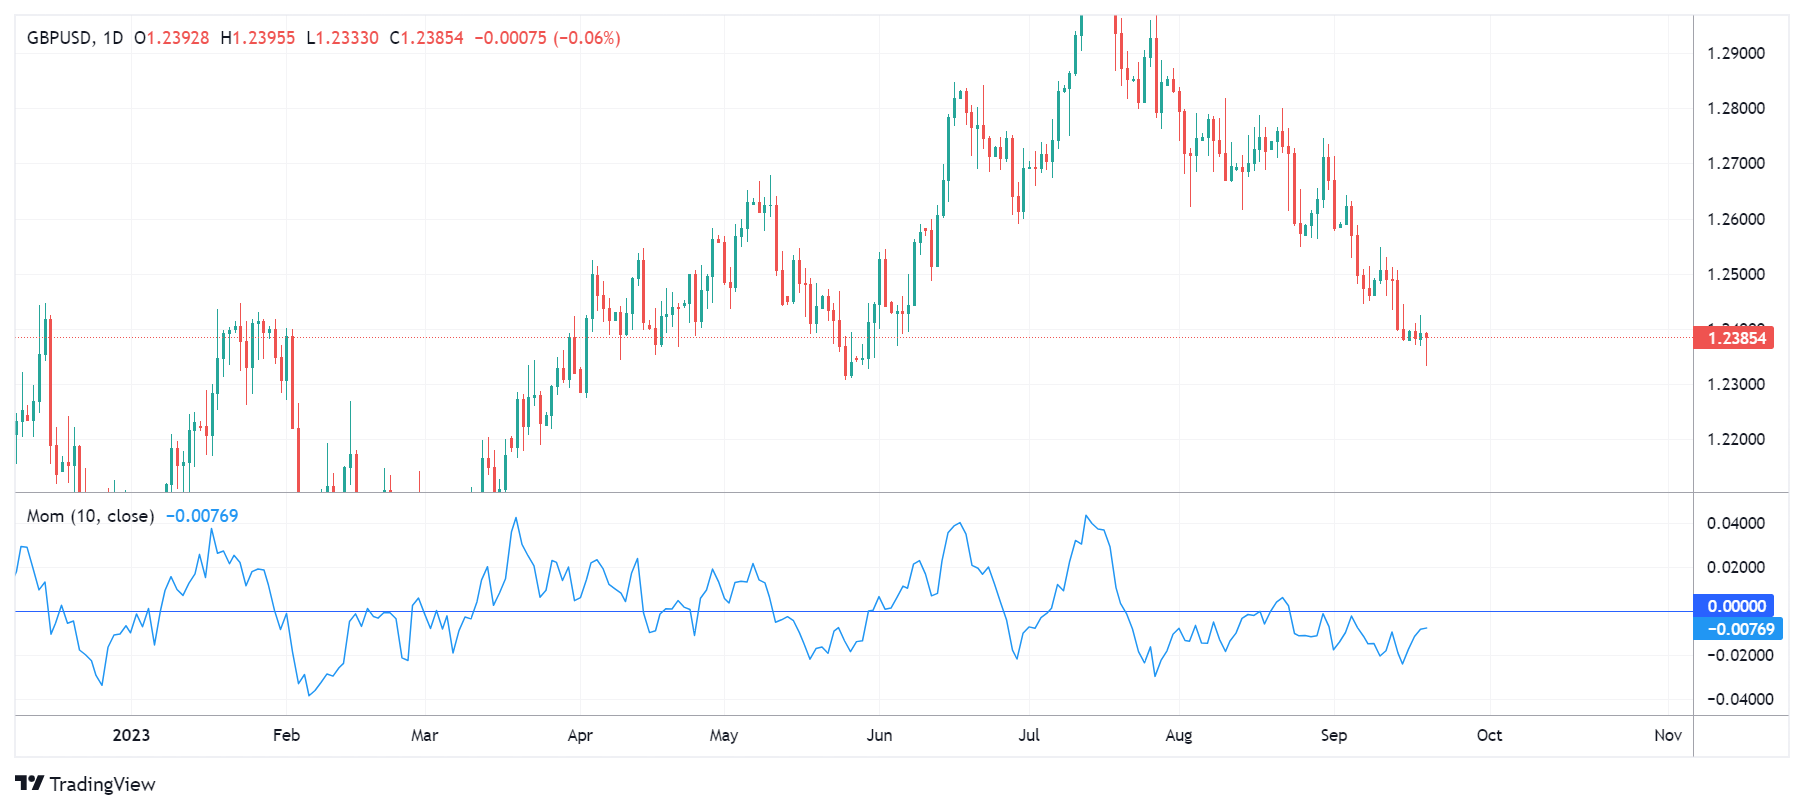Click the 1.26000 price axis label

point(1736,219)
